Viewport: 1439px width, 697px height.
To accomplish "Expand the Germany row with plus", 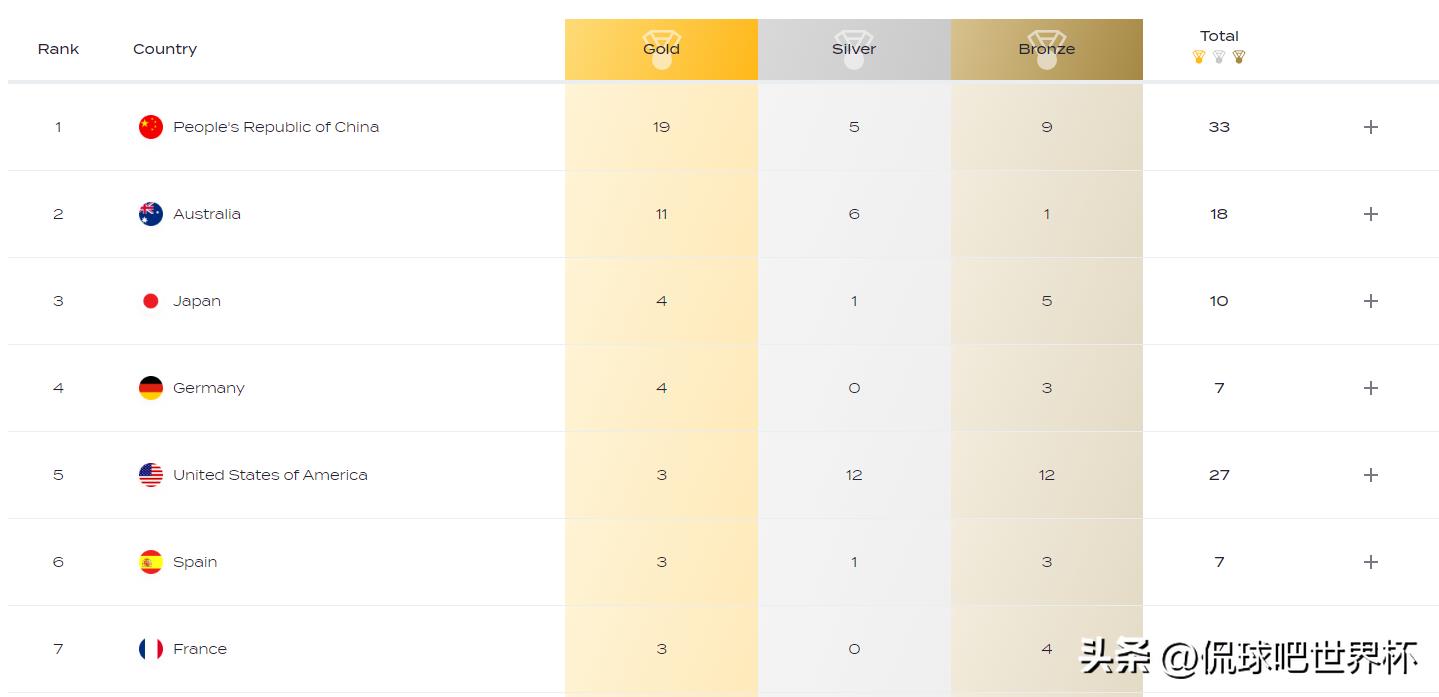I will tap(1370, 388).
